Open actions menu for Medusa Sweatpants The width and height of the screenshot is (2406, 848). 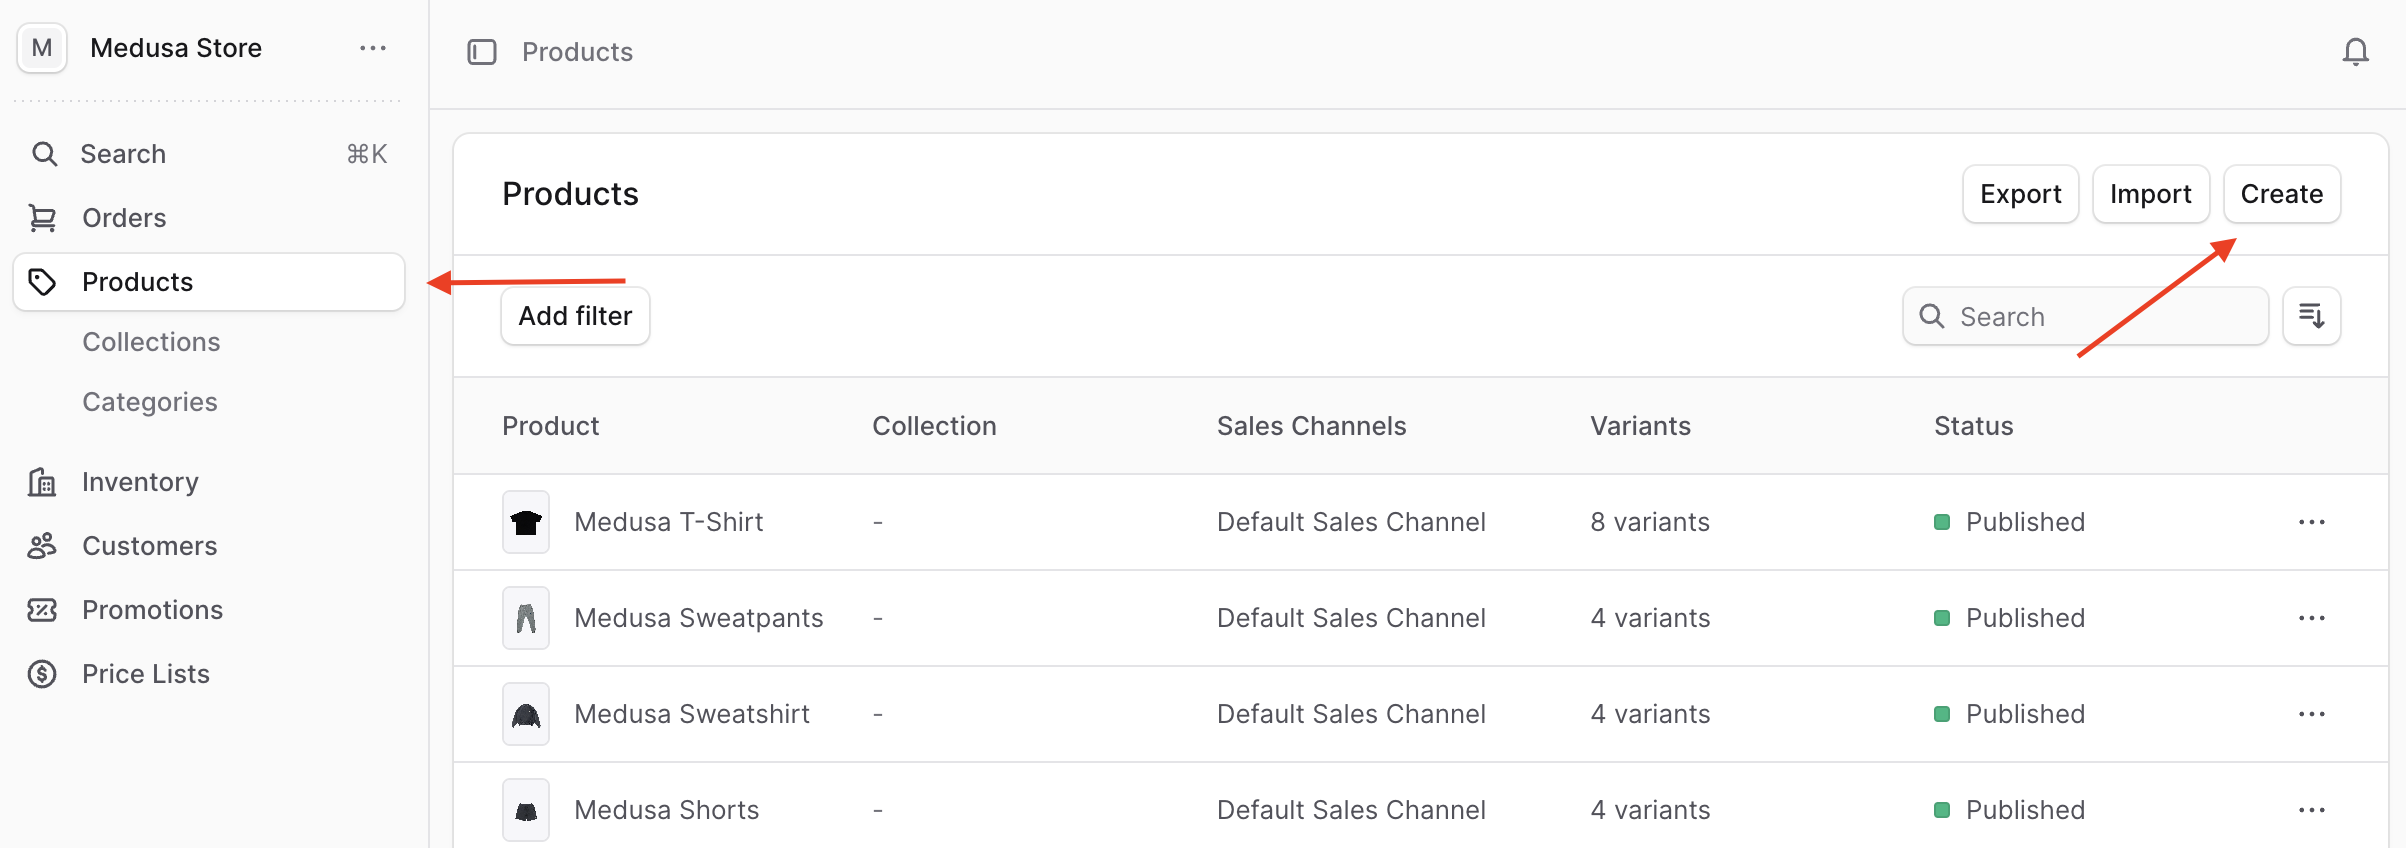tap(2312, 618)
